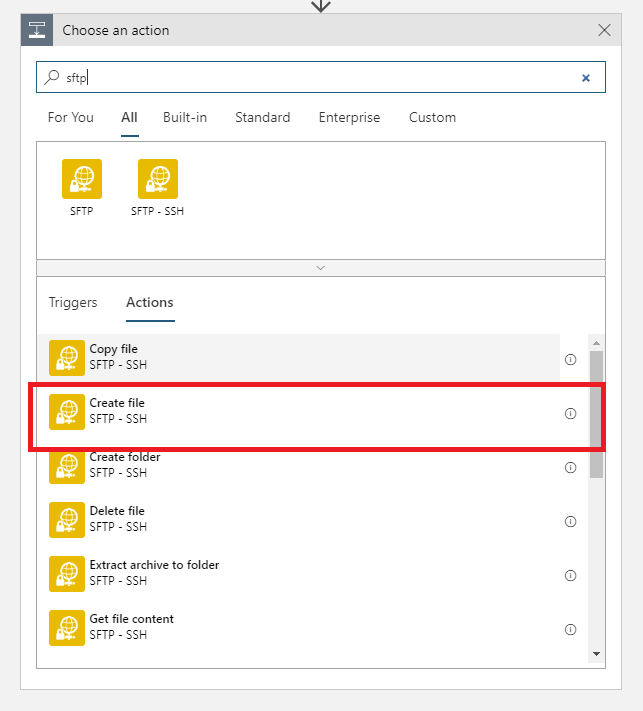Click the Delete file action icon
Viewport: 643px width, 711px height.
[67, 520]
